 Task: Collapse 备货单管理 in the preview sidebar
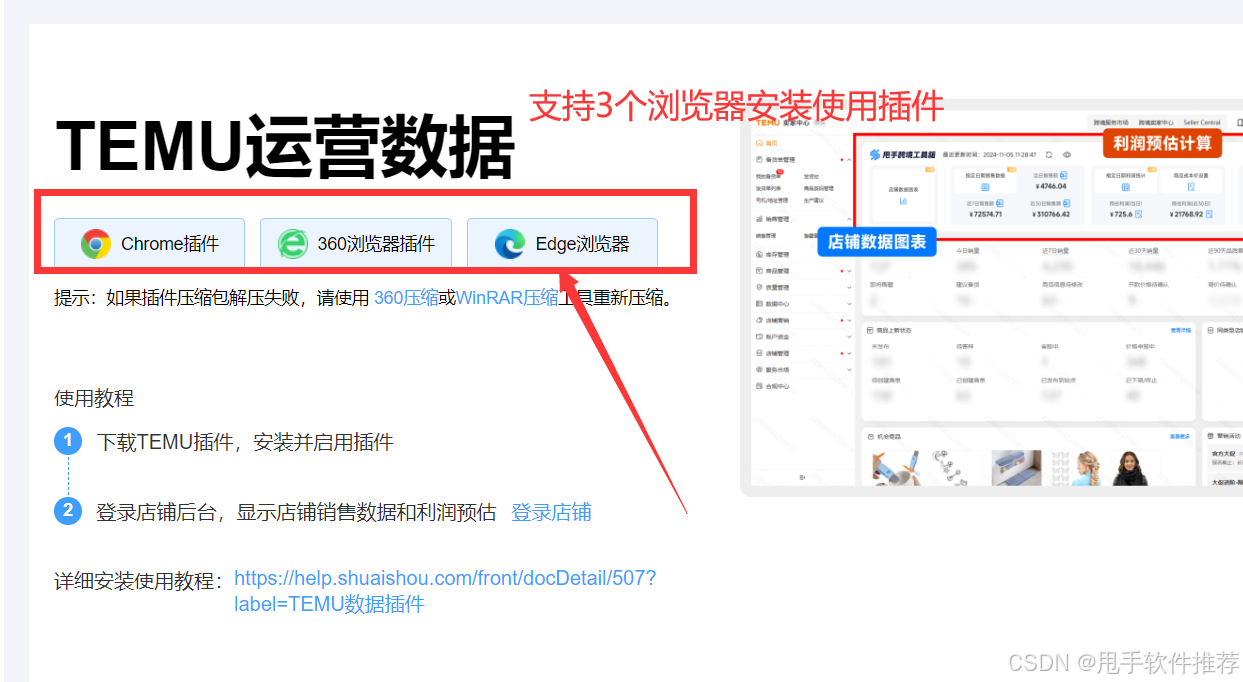click(x=849, y=160)
